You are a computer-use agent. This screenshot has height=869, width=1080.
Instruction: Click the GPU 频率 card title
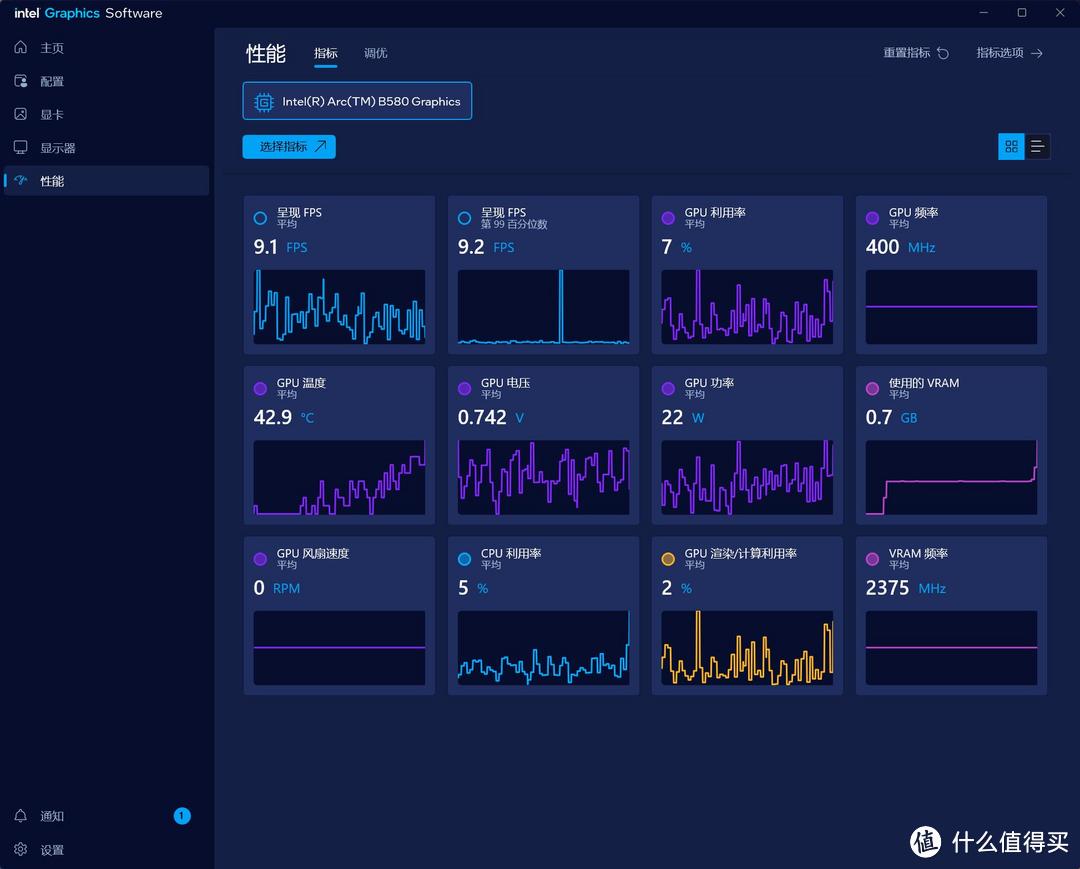(913, 213)
